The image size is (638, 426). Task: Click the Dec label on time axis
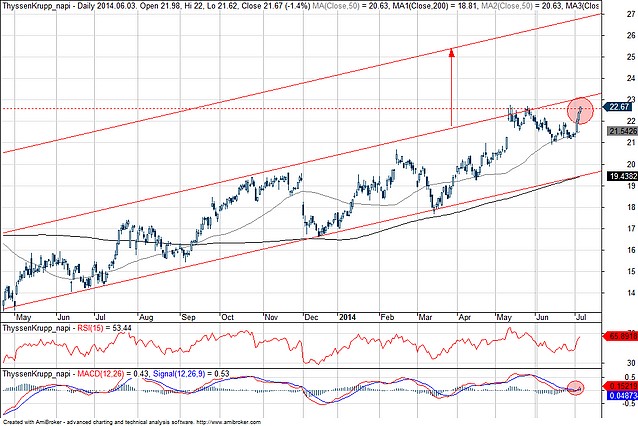click(x=311, y=317)
